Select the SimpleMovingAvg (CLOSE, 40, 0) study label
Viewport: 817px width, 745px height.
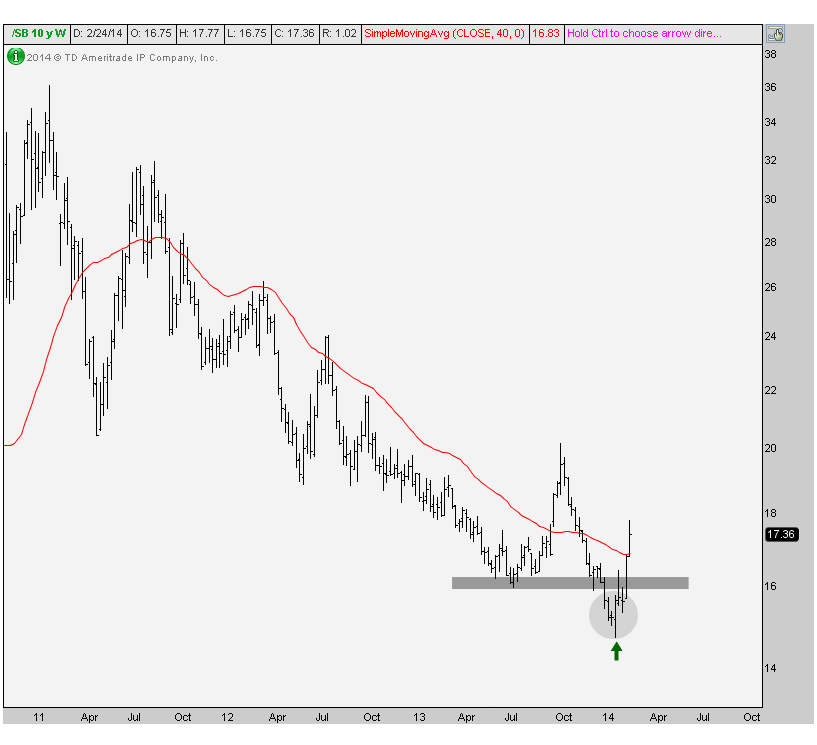point(444,33)
